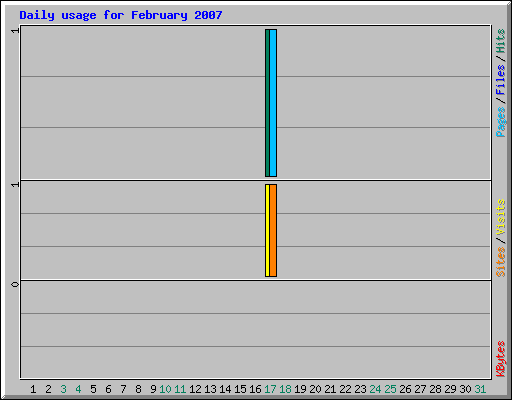
Task: Click green day 24 axis label
Action: tap(375, 389)
